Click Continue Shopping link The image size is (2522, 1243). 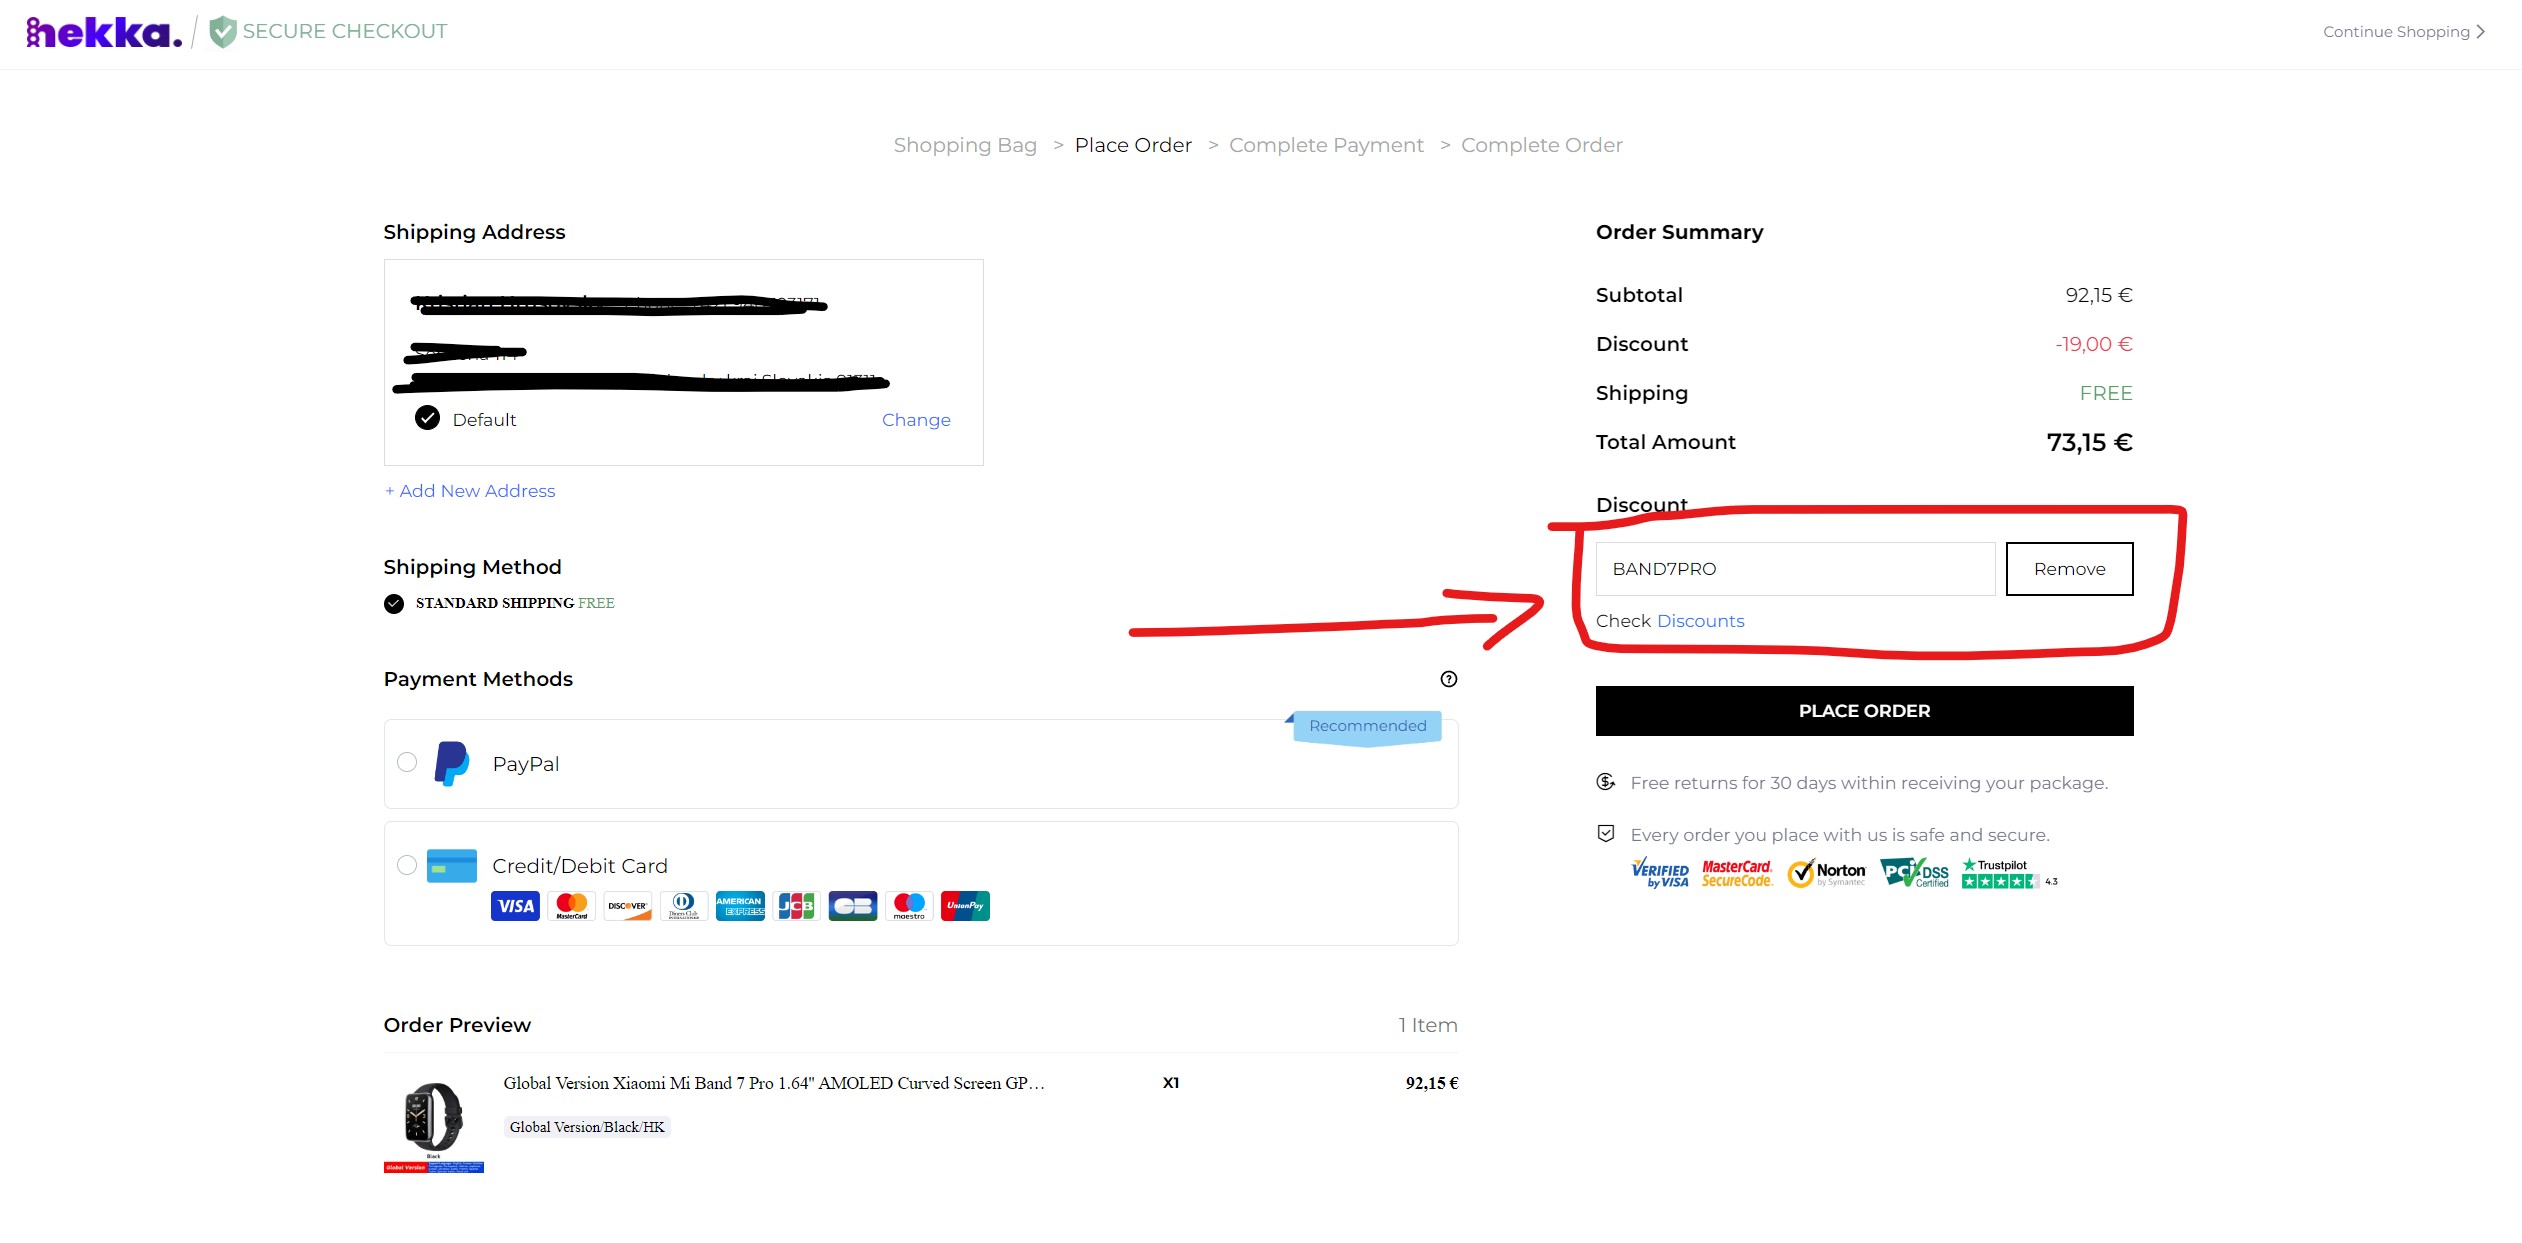coord(2404,32)
